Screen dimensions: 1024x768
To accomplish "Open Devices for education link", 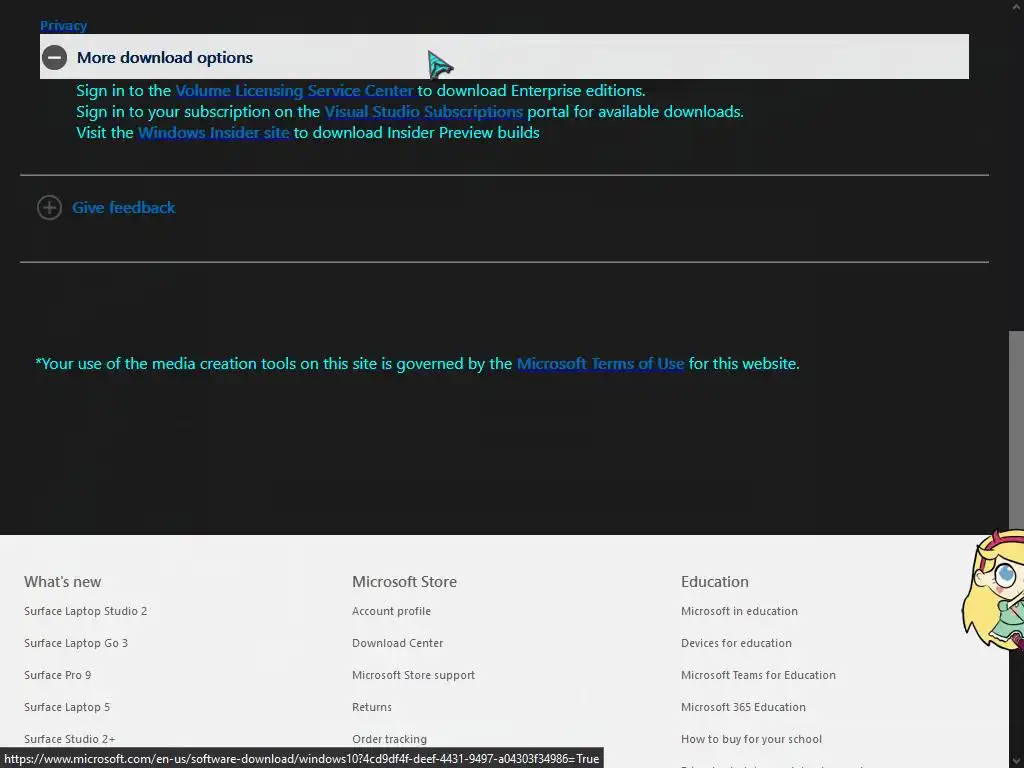I will [x=736, y=643].
